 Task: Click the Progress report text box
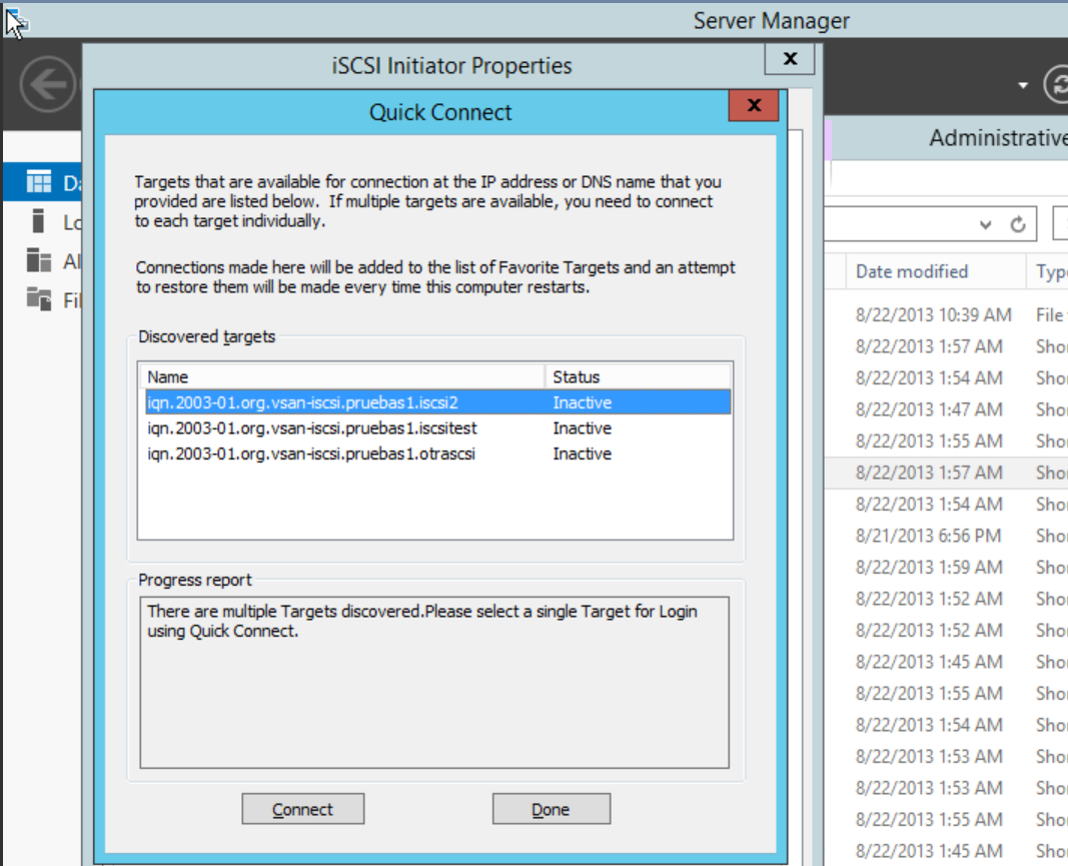[x=435, y=683]
